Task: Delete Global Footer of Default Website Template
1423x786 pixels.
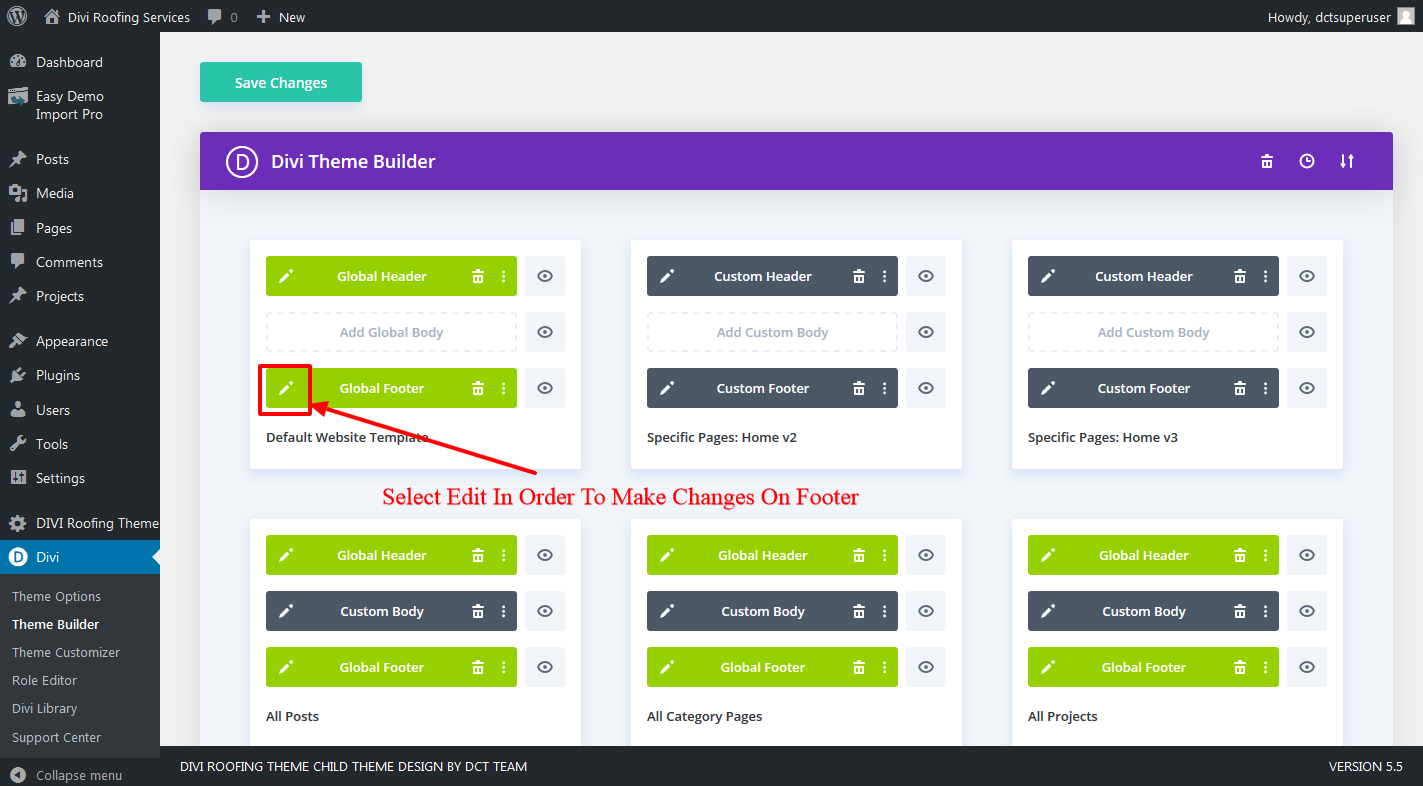Action: click(478, 388)
